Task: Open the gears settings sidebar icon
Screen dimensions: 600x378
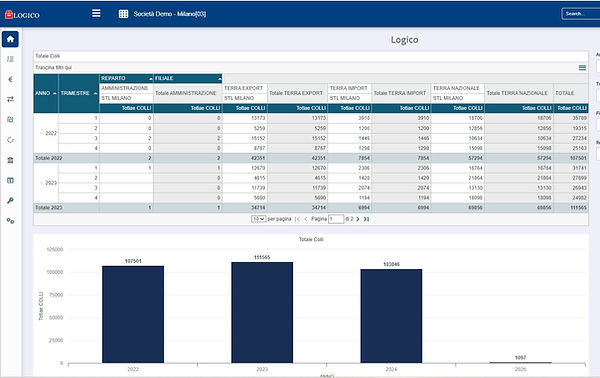Action: point(10,221)
